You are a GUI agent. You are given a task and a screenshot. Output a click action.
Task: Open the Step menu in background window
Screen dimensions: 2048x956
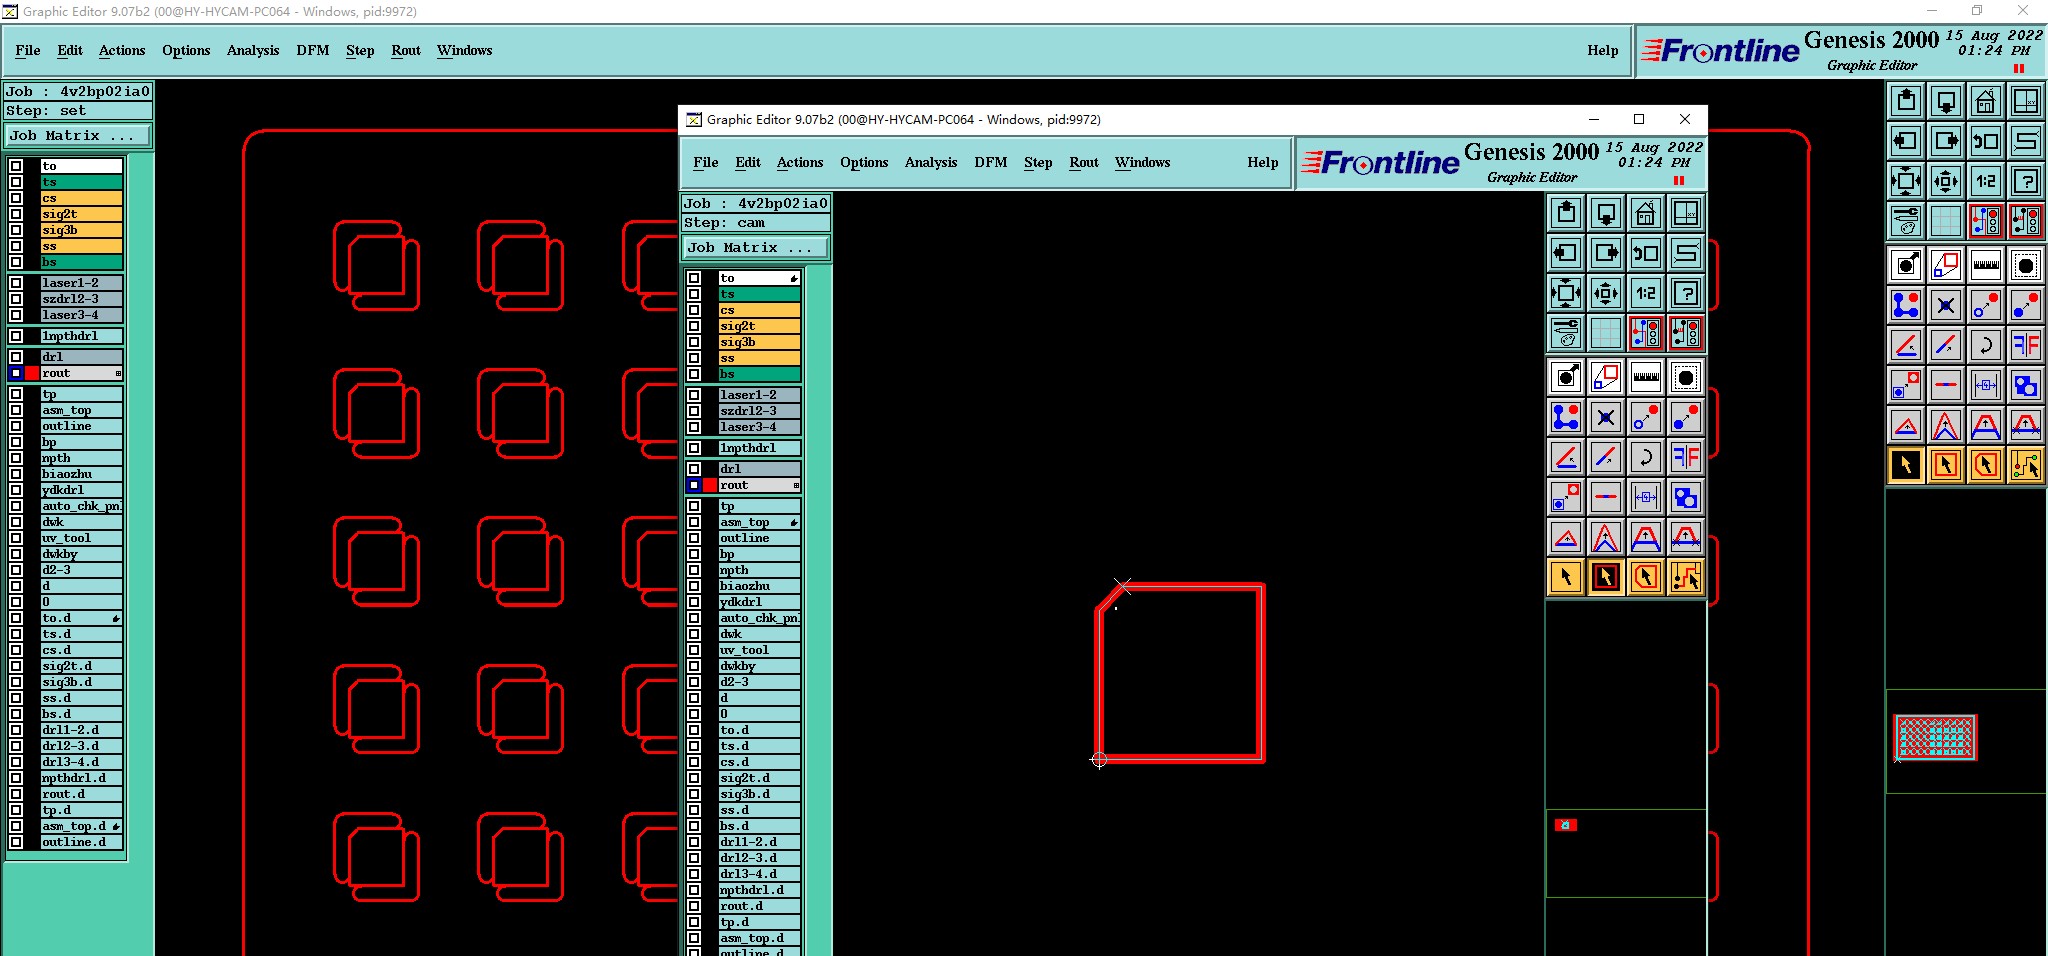tap(360, 50)
